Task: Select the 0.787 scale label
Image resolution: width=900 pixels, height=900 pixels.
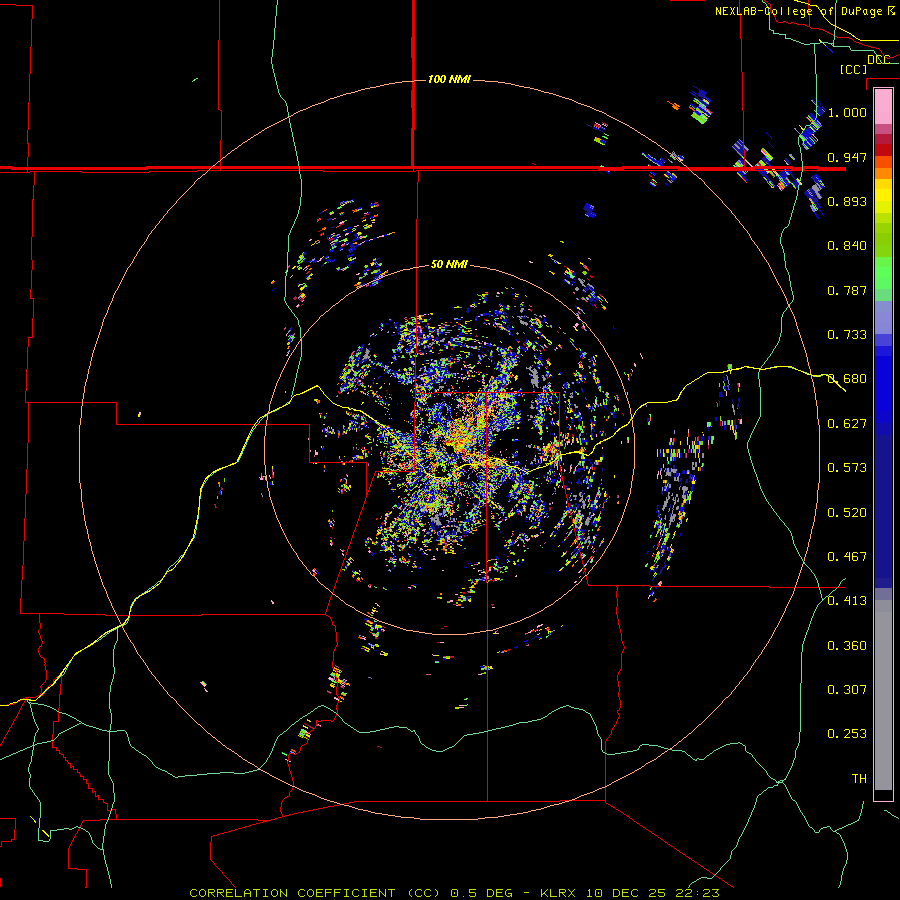Action: (x=847, y=290)
